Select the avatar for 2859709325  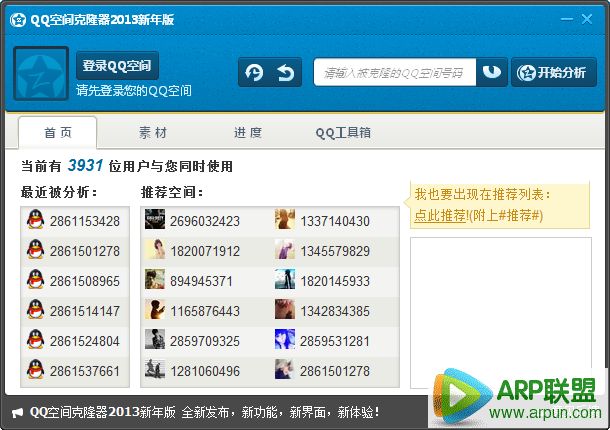(x=155, y=339)
